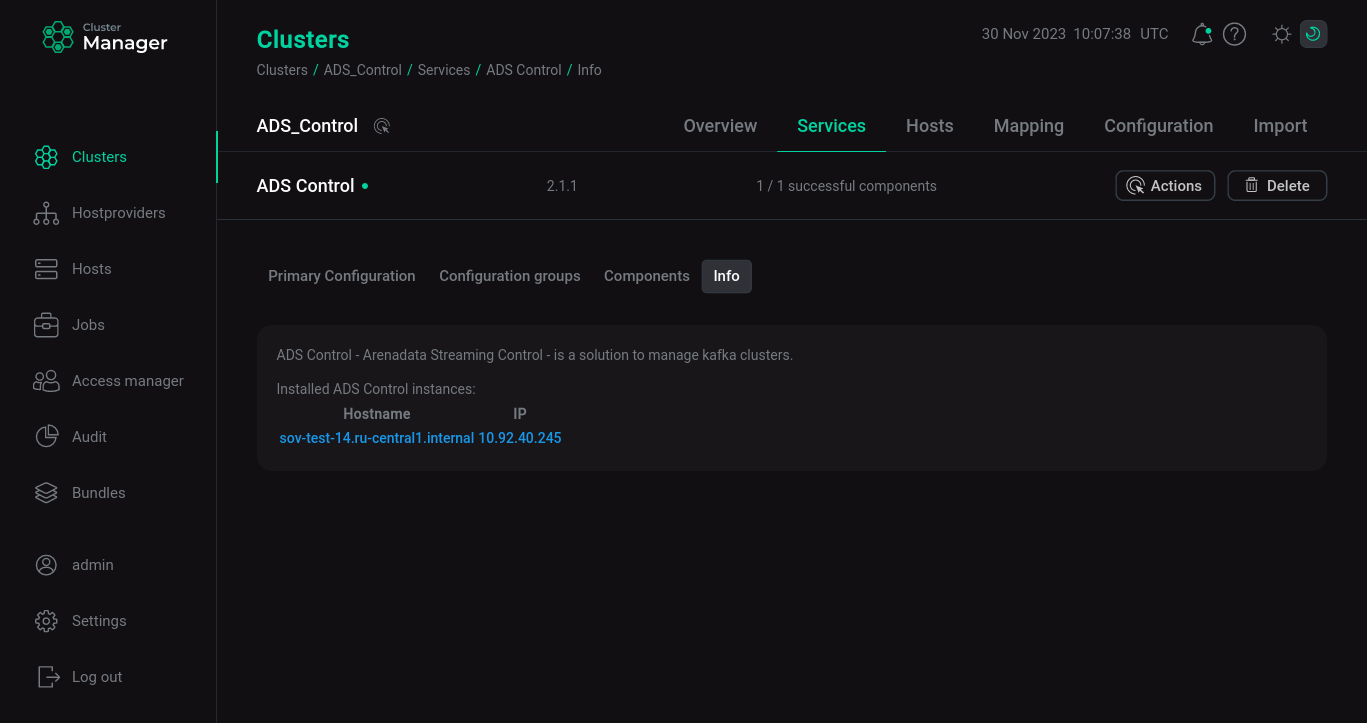Switch to the light theme sun icon
Screen dimensions: 1367x723
pyautogui.click(x=1282, y=34)
